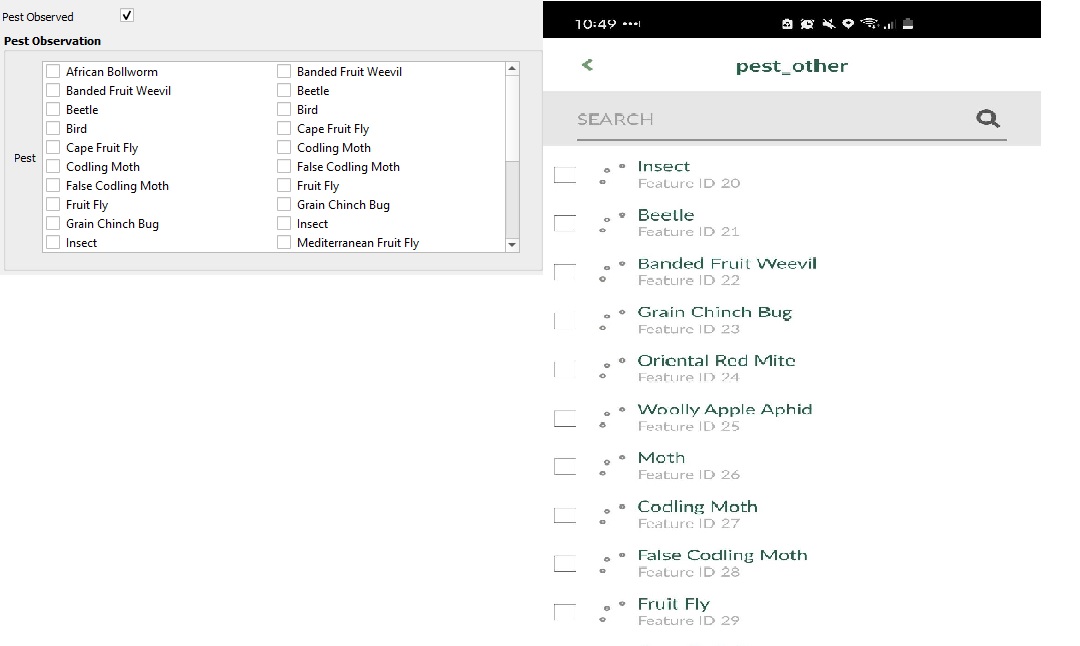Check Mediterranean Fruit Fly option
Image resolution: width=1080 pixels, height=646 pixels.
(284, 242)
